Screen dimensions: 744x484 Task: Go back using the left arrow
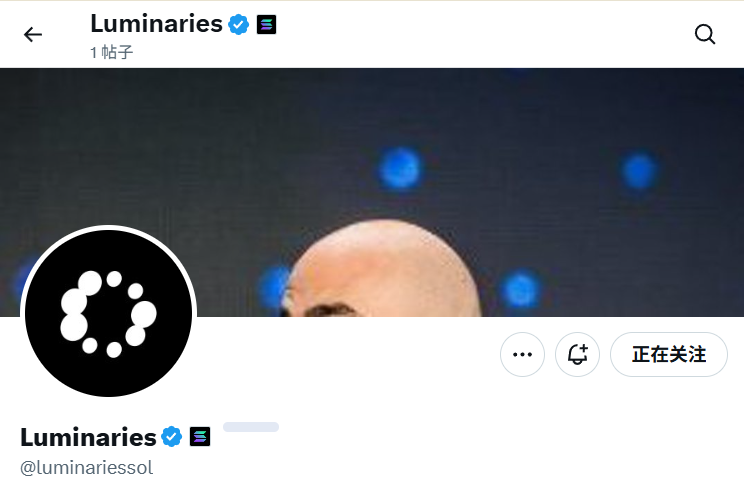pos(33,34)
